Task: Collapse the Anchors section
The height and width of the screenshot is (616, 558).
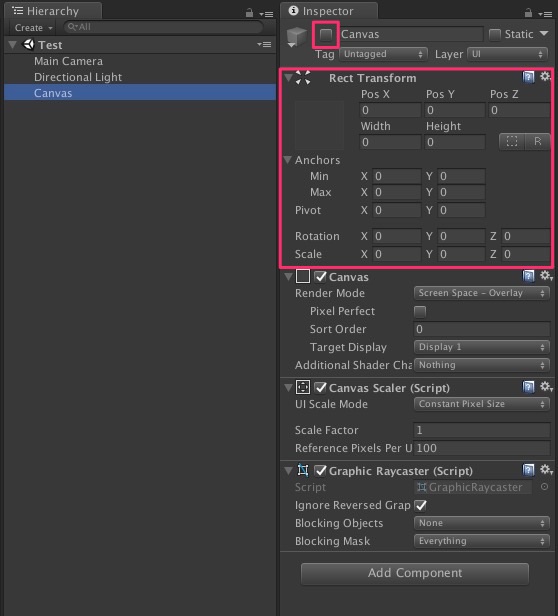Action: click(288, 160)
